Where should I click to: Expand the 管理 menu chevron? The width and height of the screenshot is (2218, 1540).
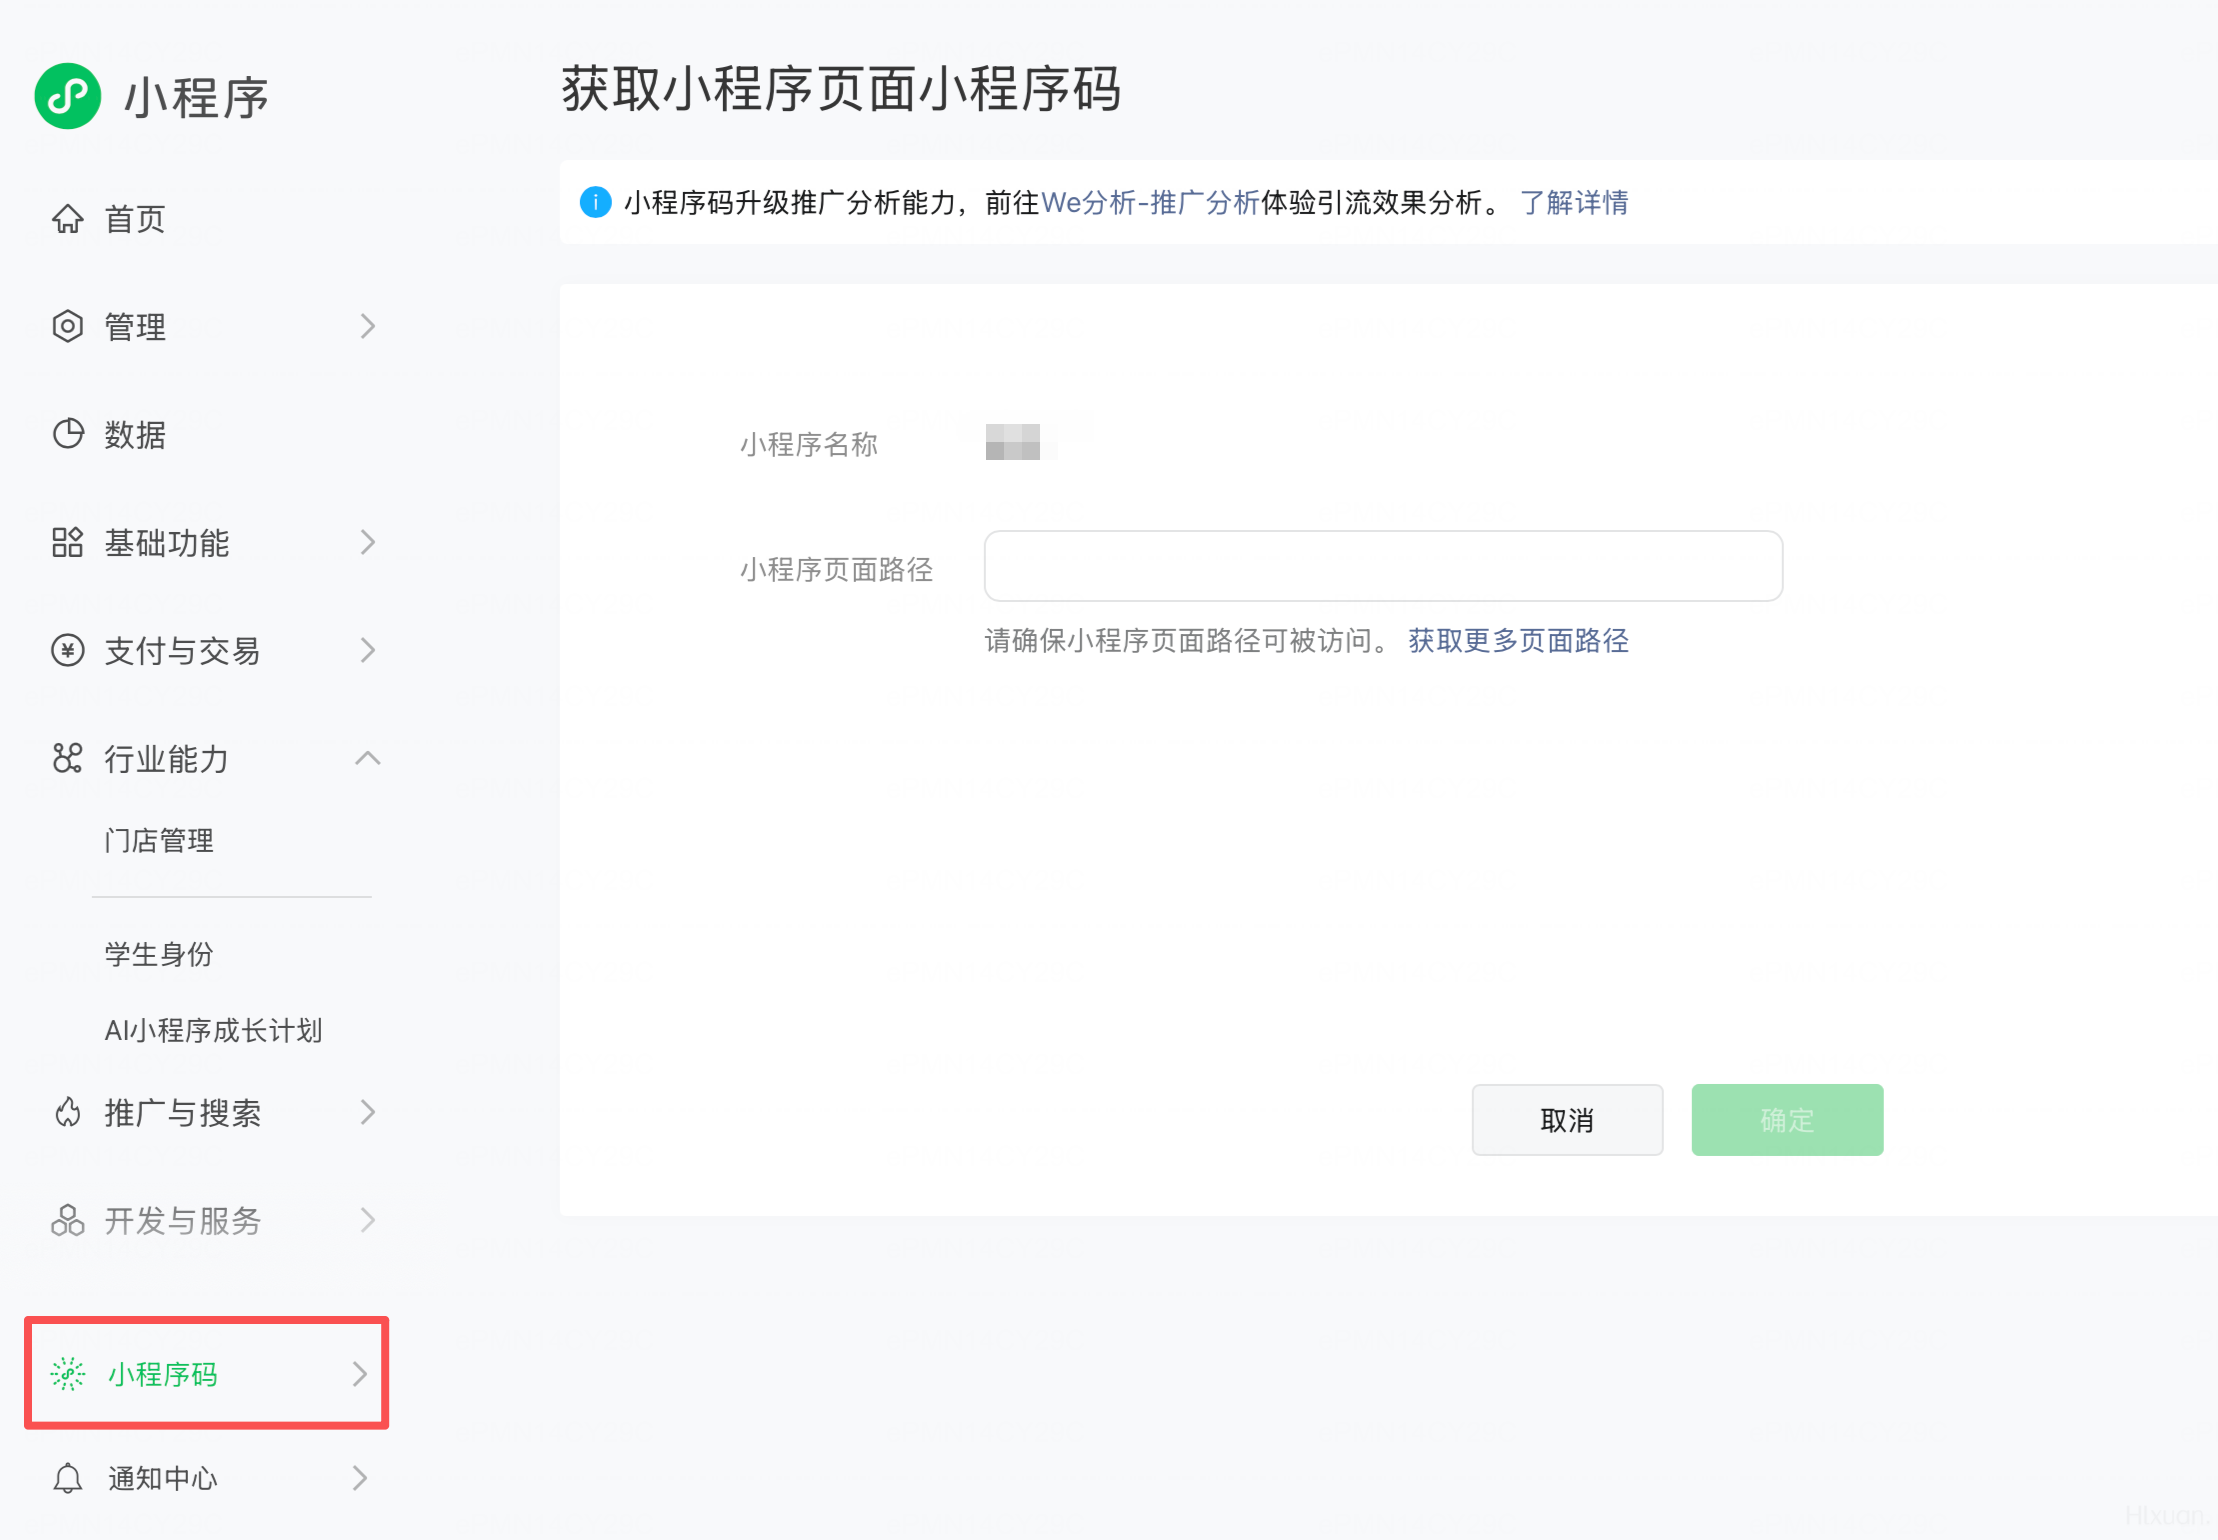click(x=367, y=326)
